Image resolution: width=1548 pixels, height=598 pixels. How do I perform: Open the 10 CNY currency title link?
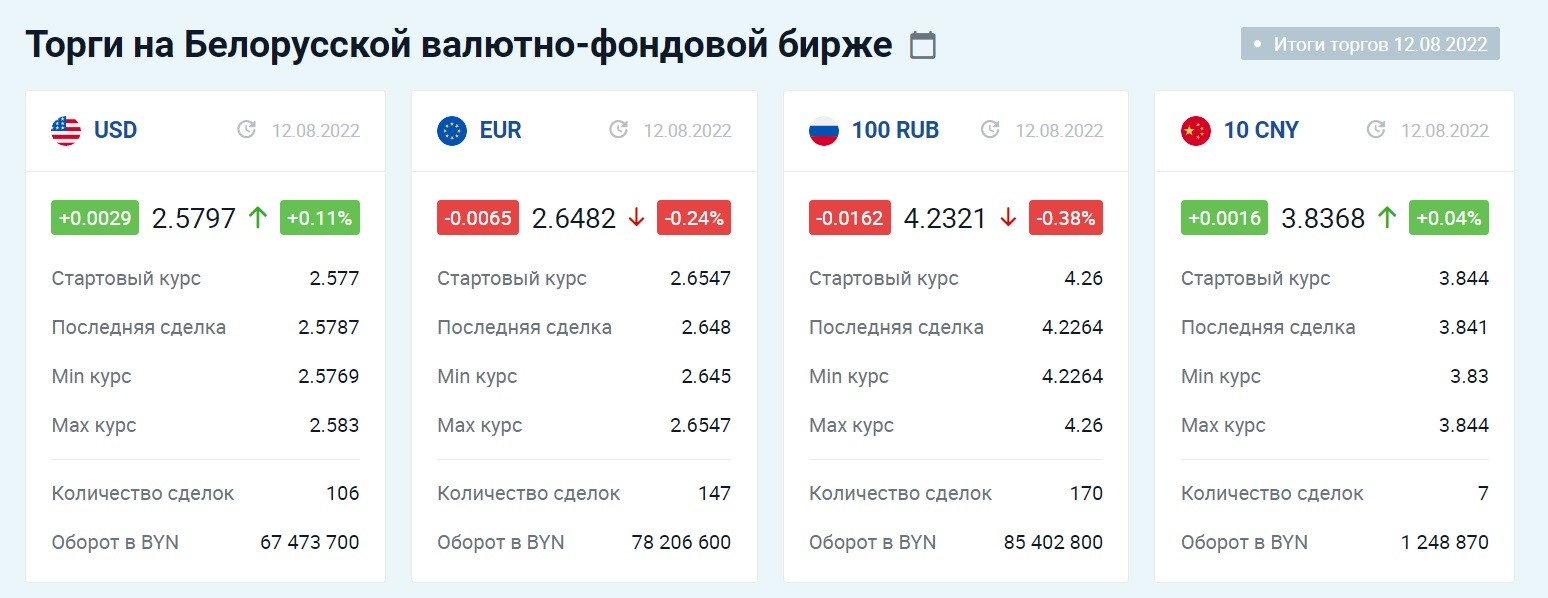1261,131
